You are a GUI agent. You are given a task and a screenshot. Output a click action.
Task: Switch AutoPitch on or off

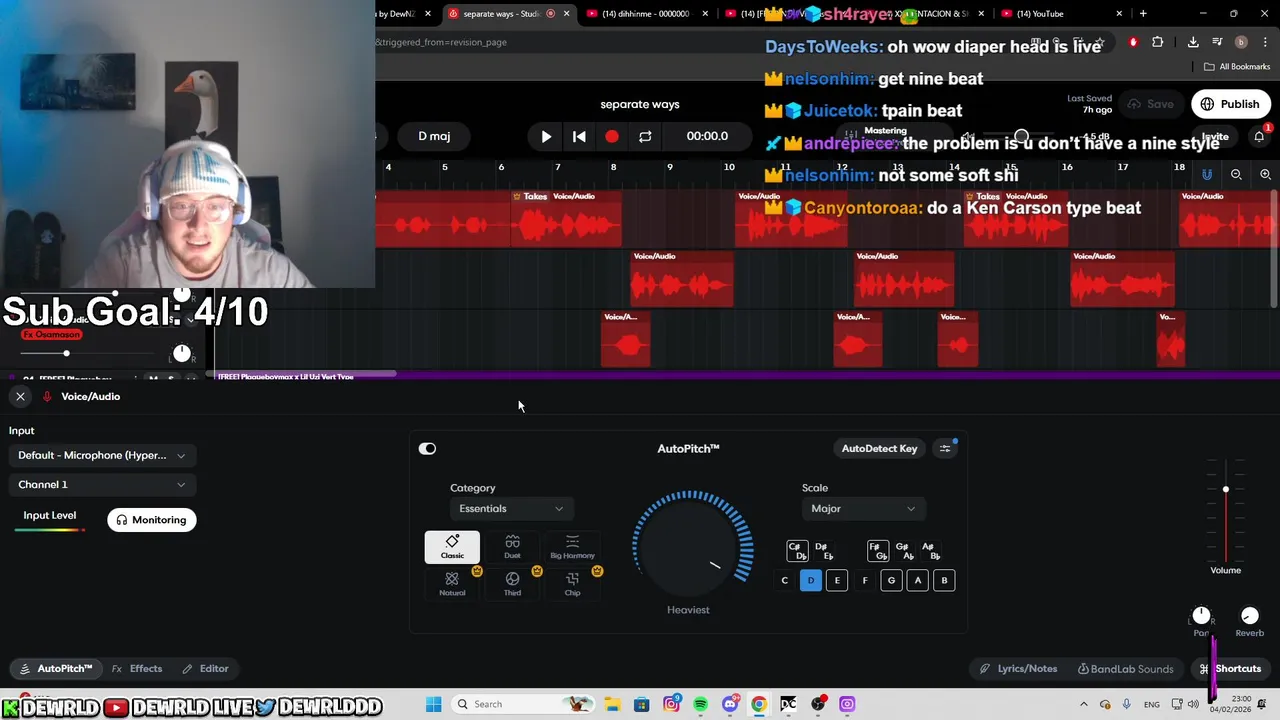(427, 449)
